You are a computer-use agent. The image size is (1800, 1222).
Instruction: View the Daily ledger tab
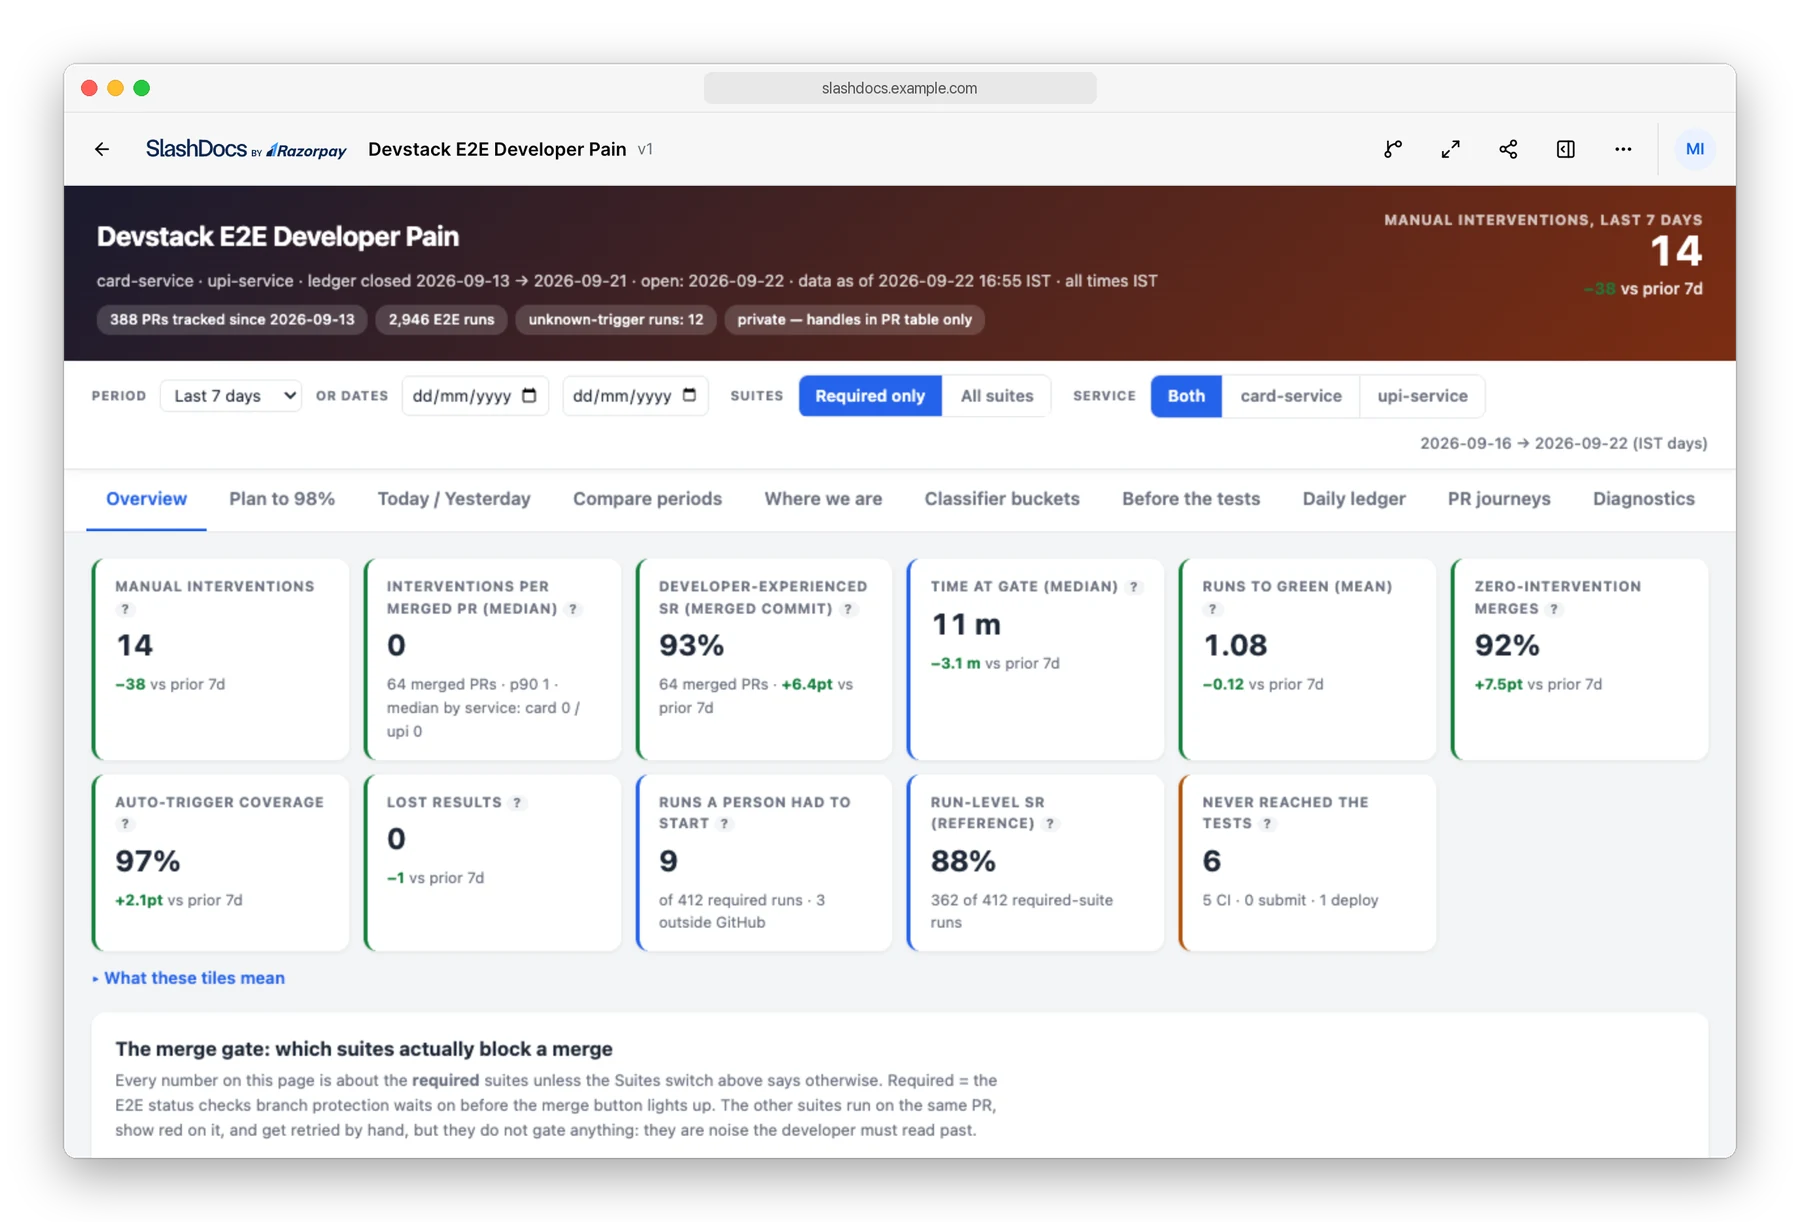1354,499
